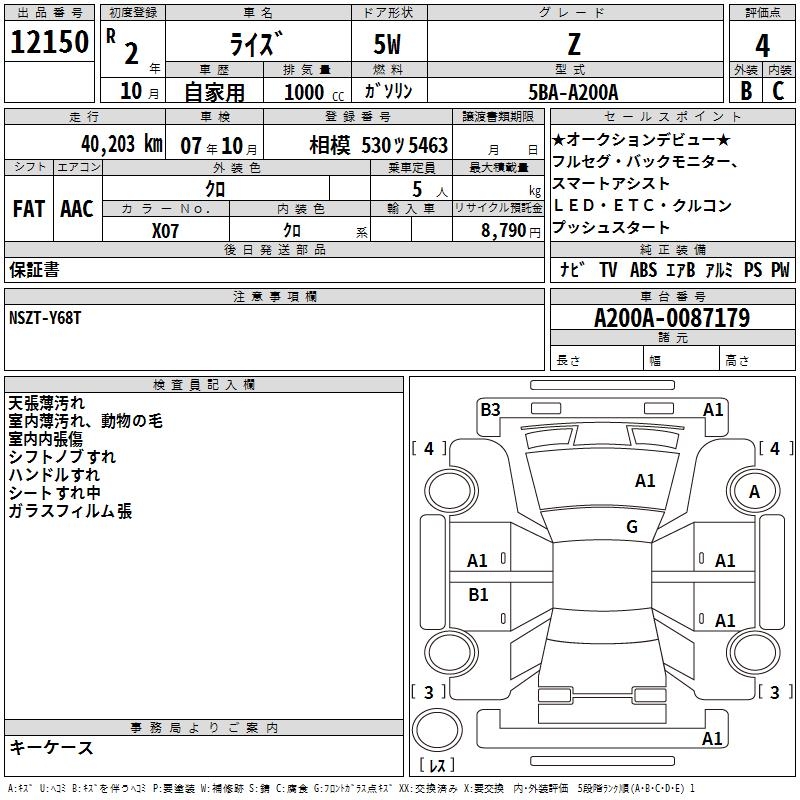
Task: Select the header "注意事項欄"
Action: click(x=274, y=296)
